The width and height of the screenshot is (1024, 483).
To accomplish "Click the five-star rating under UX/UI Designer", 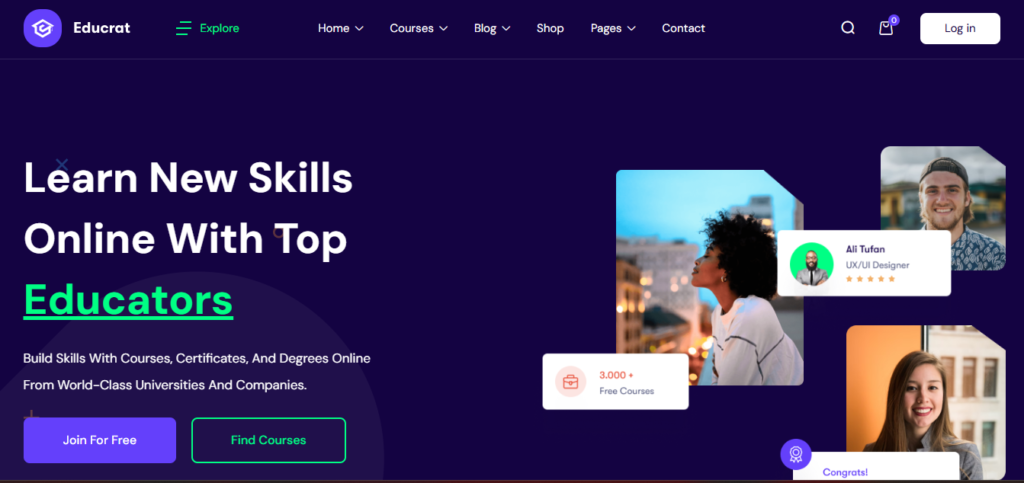I will point(870,279).
